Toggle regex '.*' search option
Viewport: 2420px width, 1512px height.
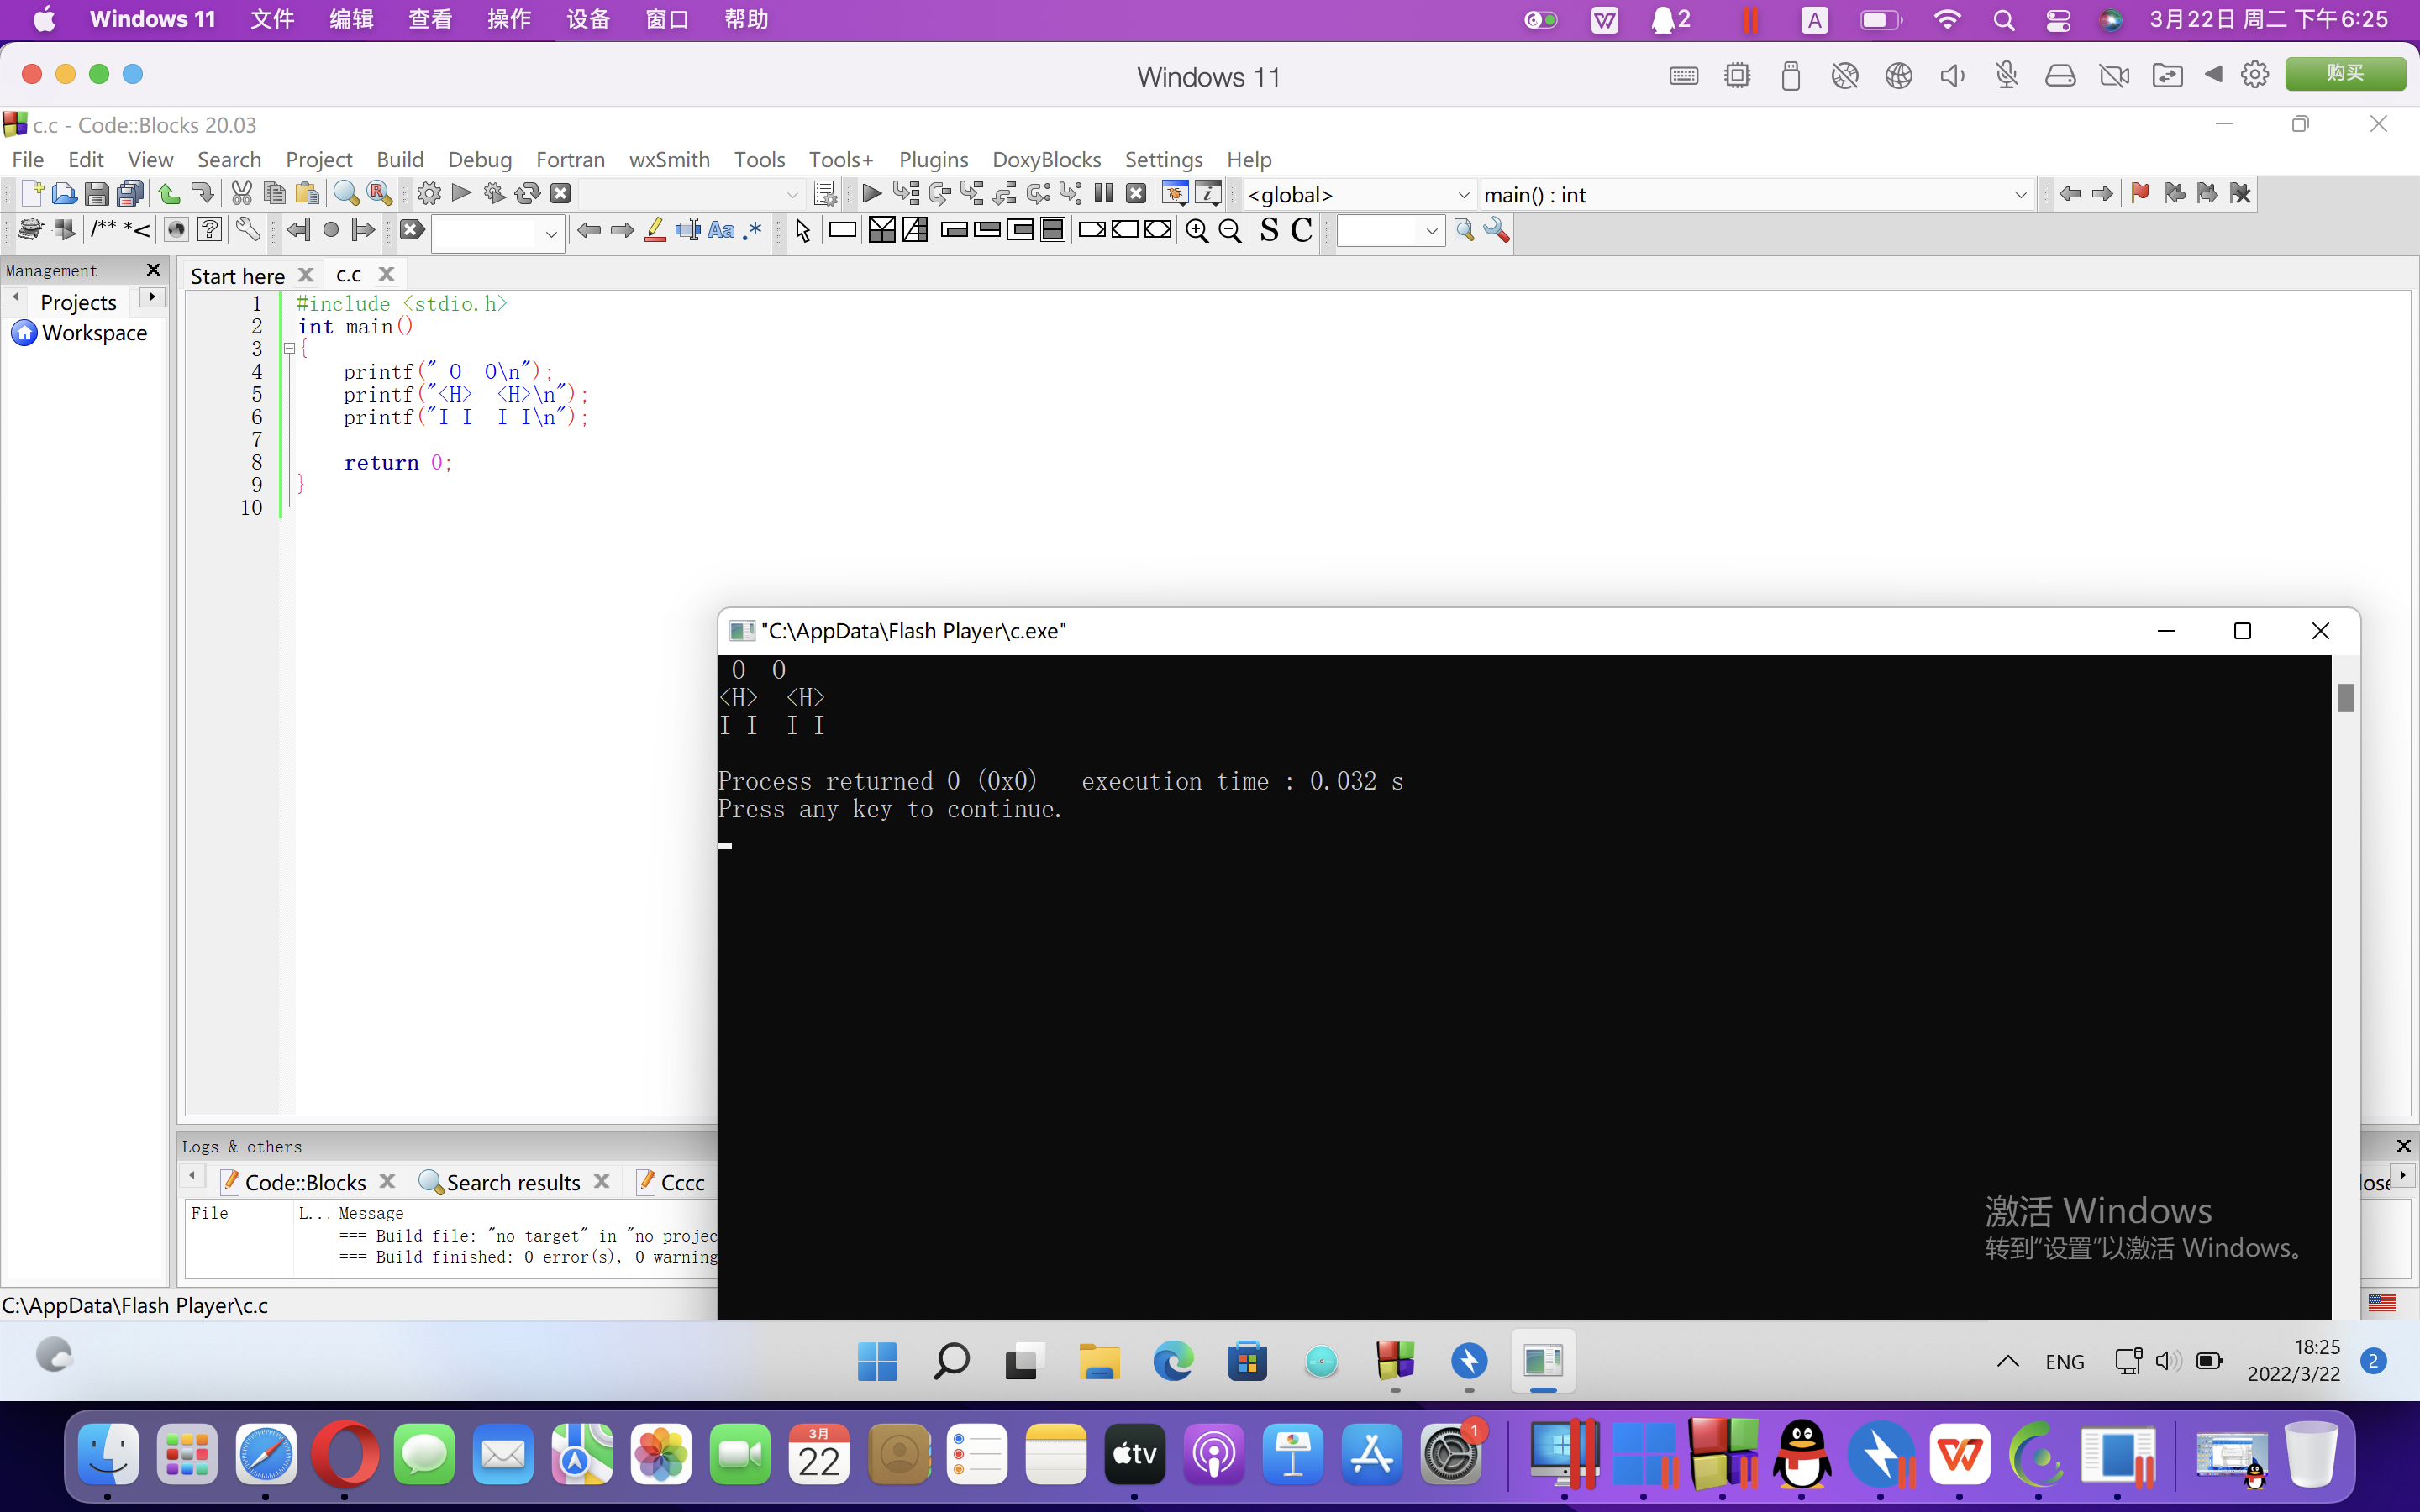click(753, 231)
